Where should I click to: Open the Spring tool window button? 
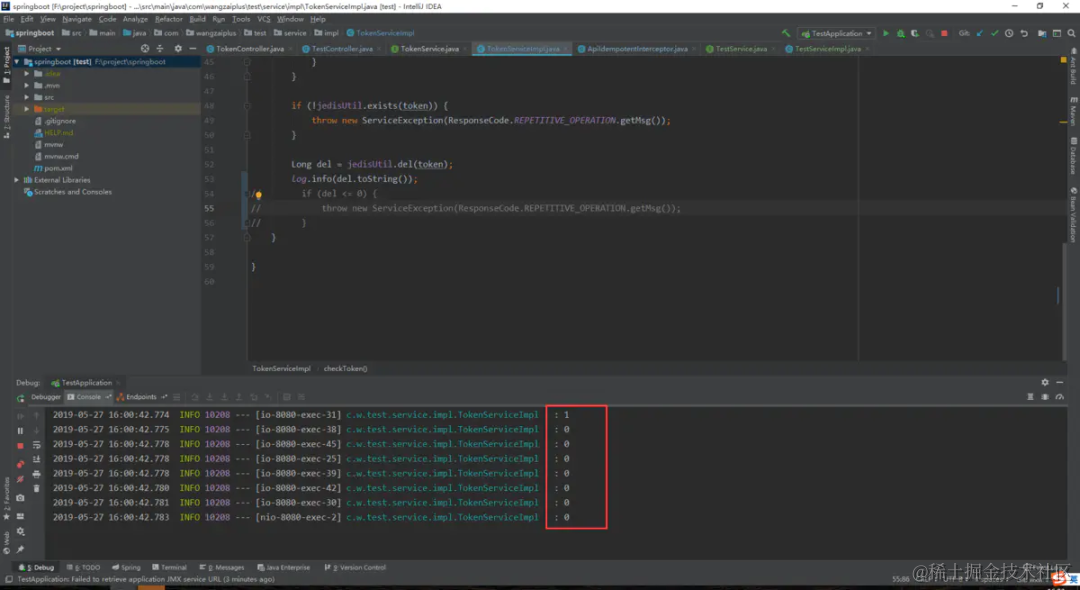[126, 567]
